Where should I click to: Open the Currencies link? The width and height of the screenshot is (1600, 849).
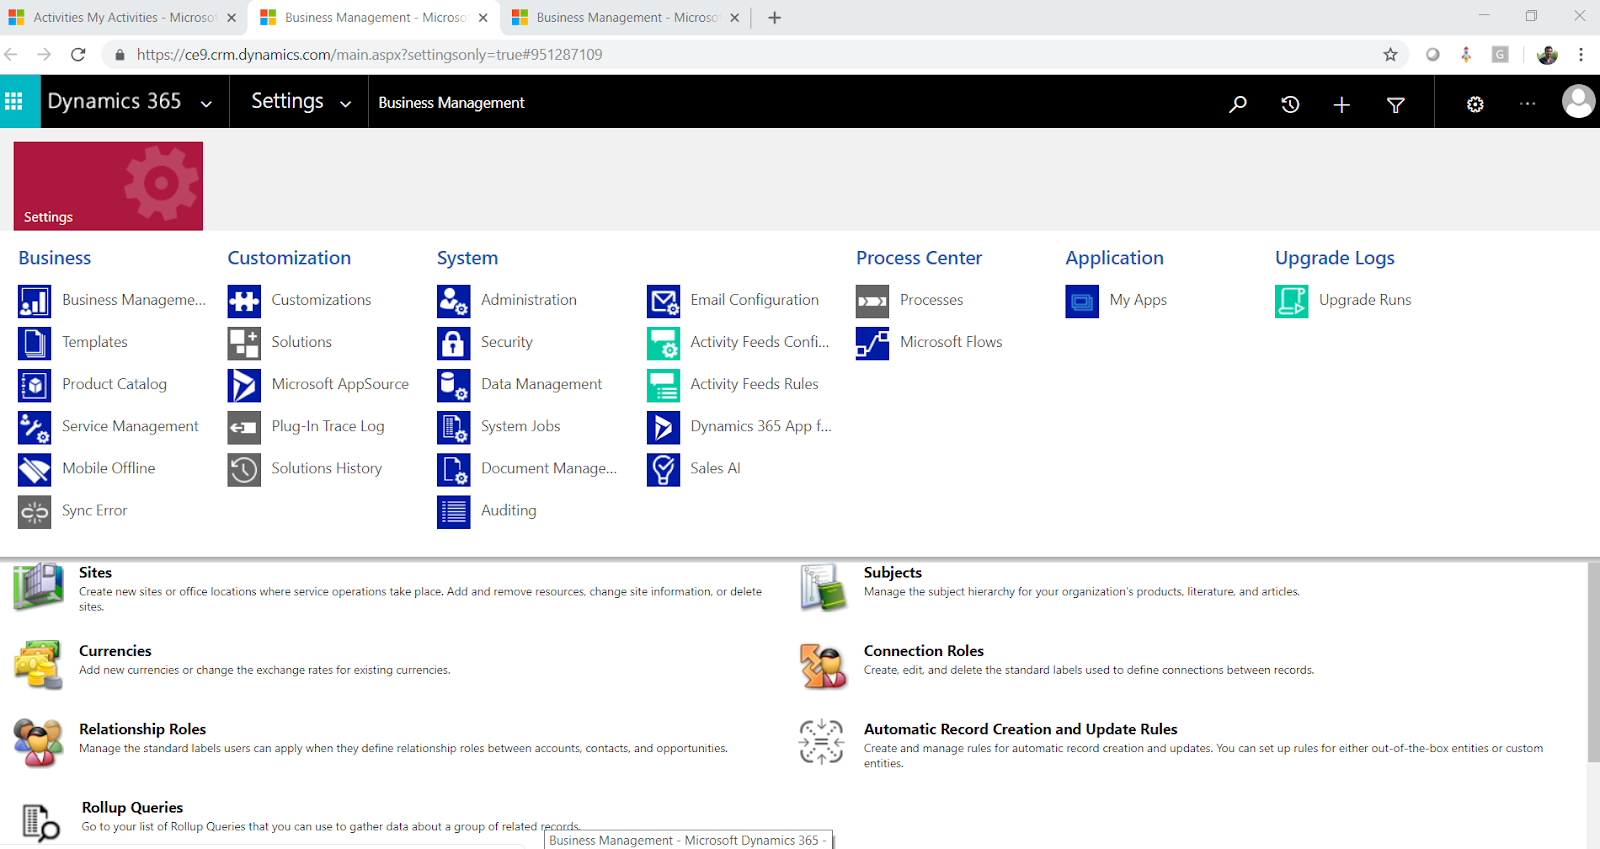tap(115, 651)
